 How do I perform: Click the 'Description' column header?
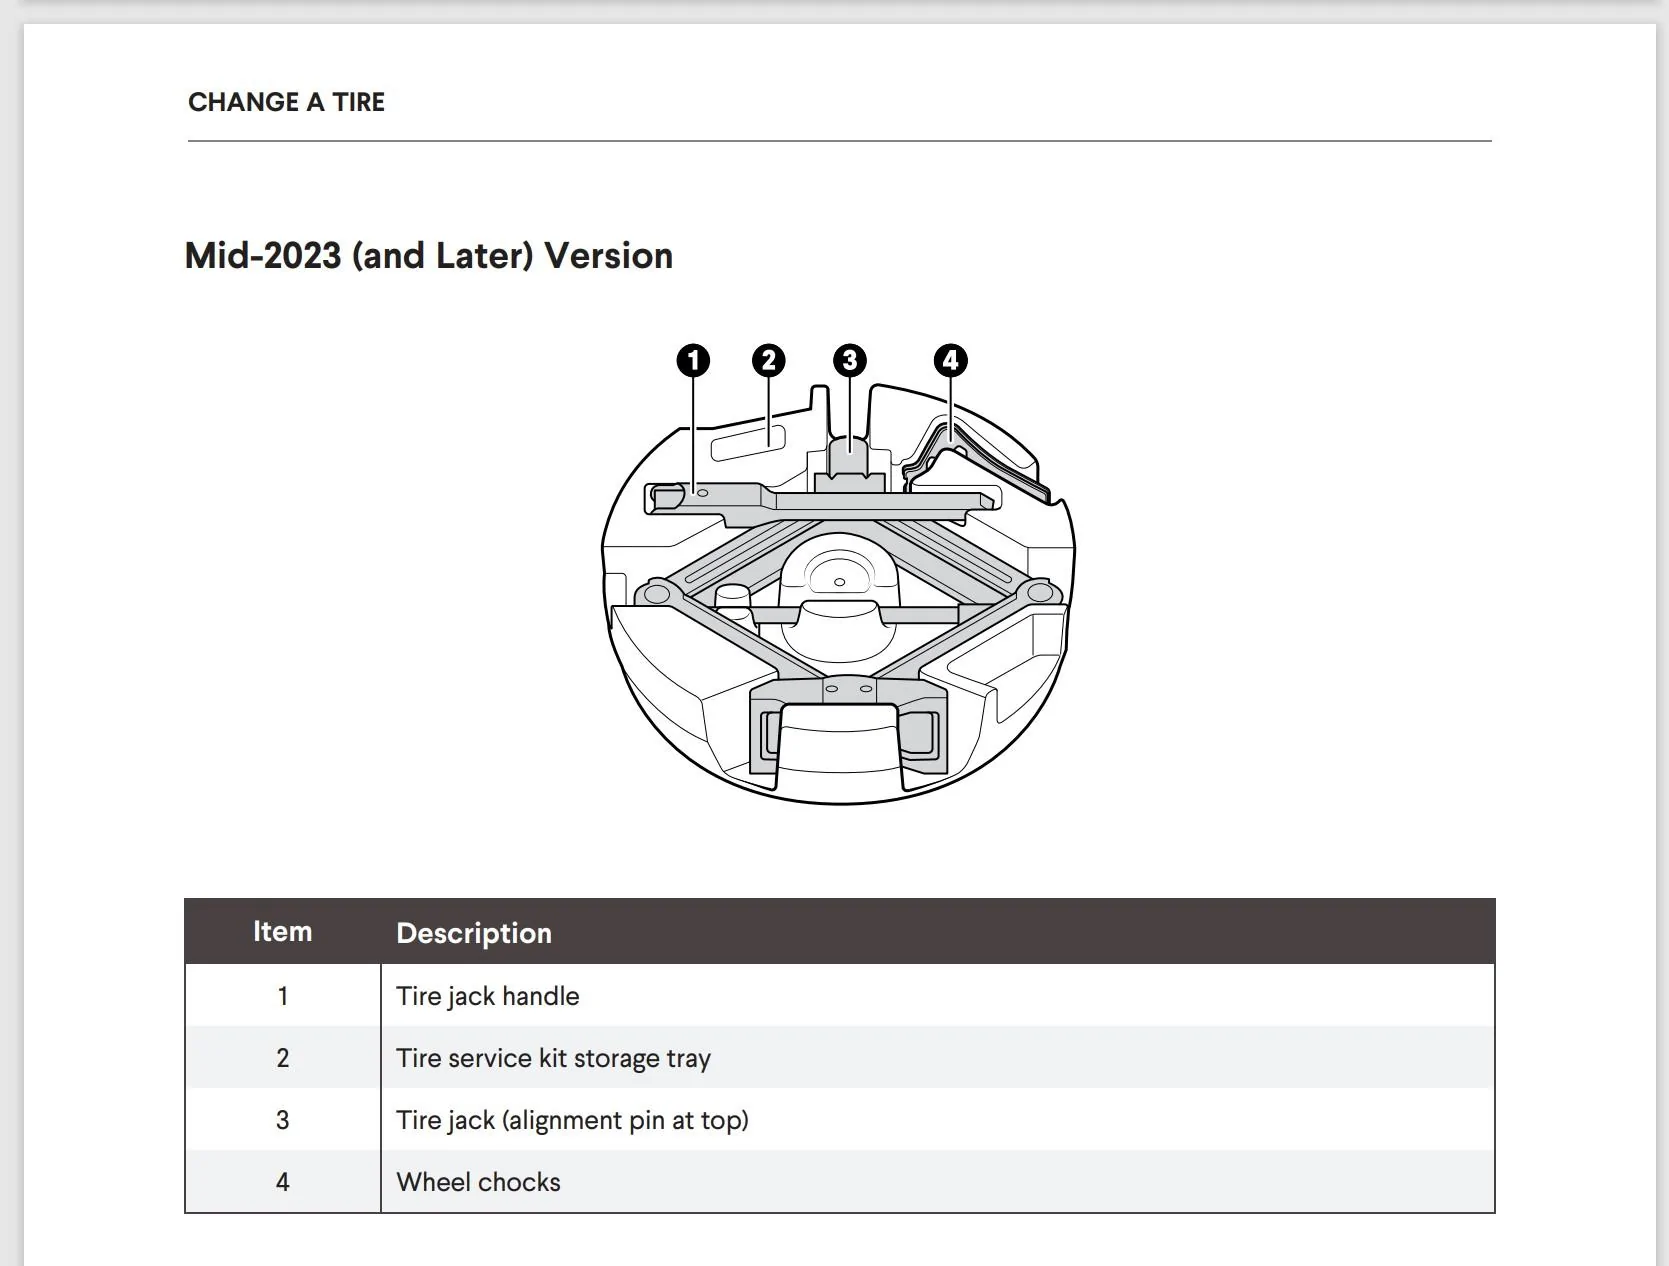[474, 933]
